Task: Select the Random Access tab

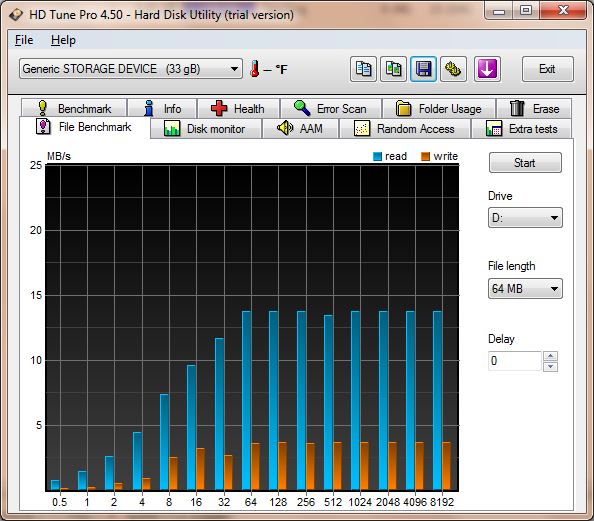Action: coord(405,129)
